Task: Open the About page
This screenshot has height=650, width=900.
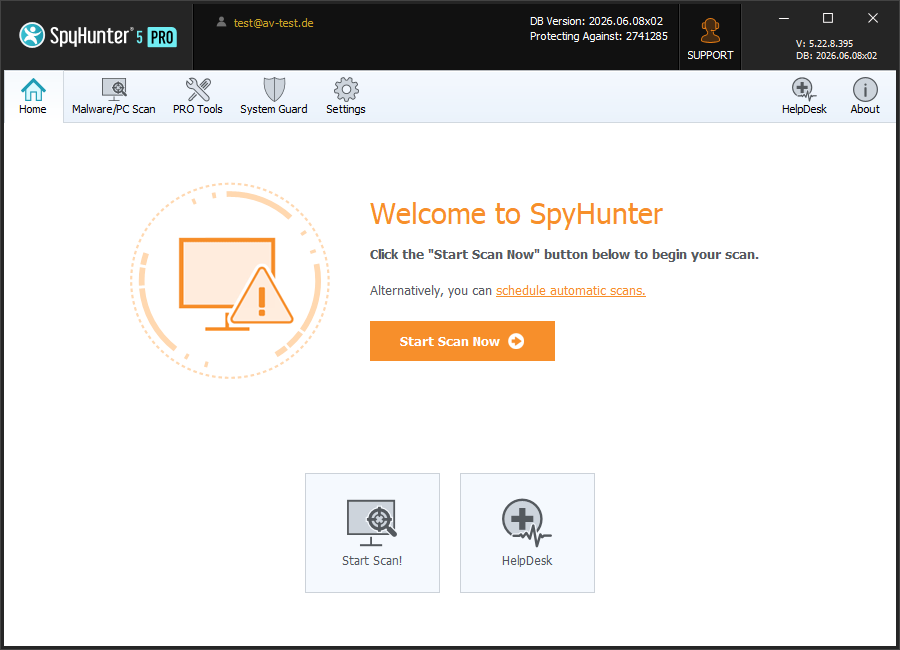Action: point(864,96)
